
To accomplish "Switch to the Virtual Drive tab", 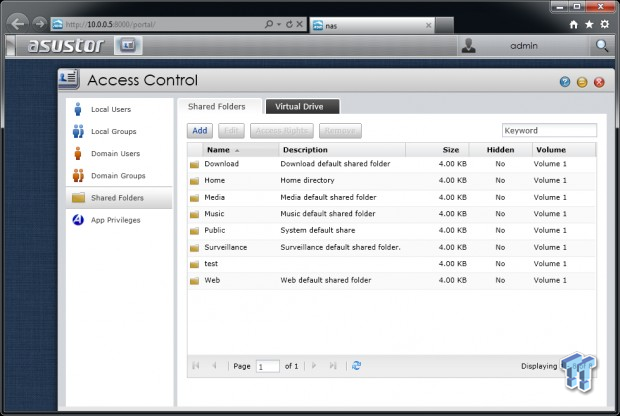I will (302, 106).
